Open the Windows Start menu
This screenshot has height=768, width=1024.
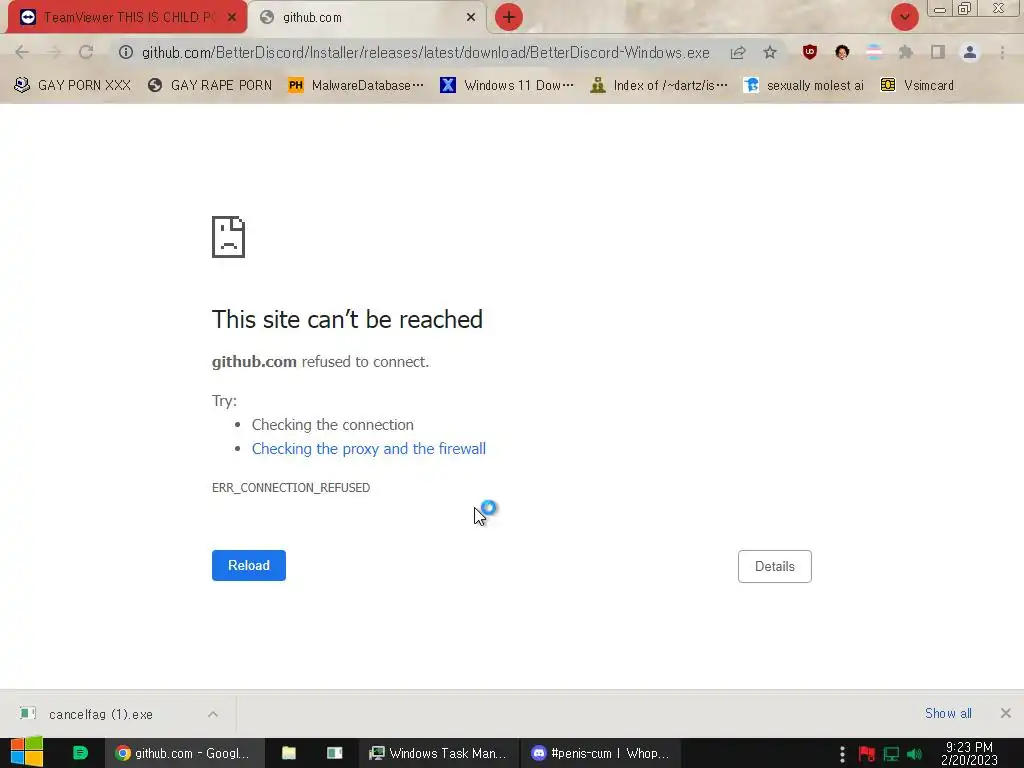(27, 753)
